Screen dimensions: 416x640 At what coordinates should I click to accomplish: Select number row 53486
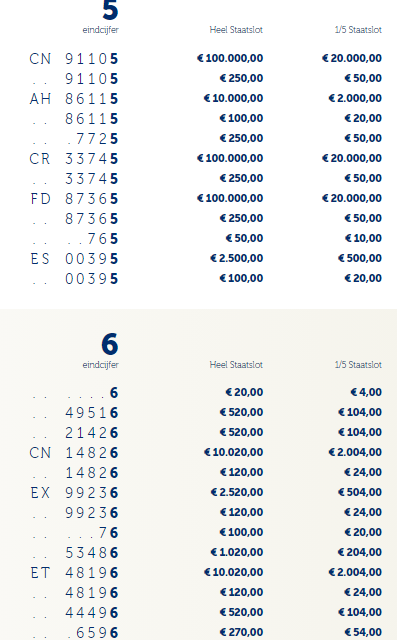74,553
